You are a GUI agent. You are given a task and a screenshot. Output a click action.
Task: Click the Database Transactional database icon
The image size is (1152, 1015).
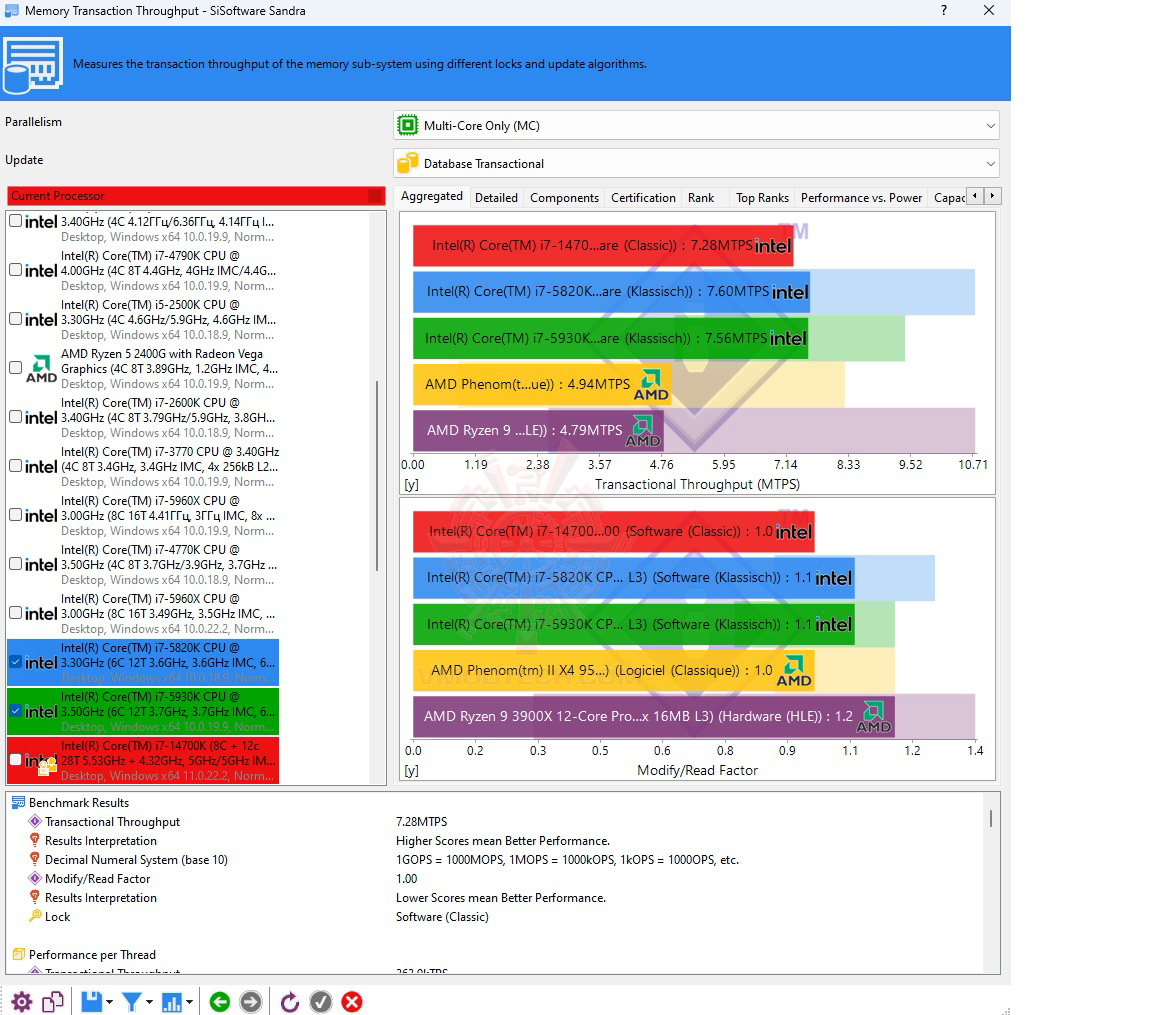(x=407, y=163)
